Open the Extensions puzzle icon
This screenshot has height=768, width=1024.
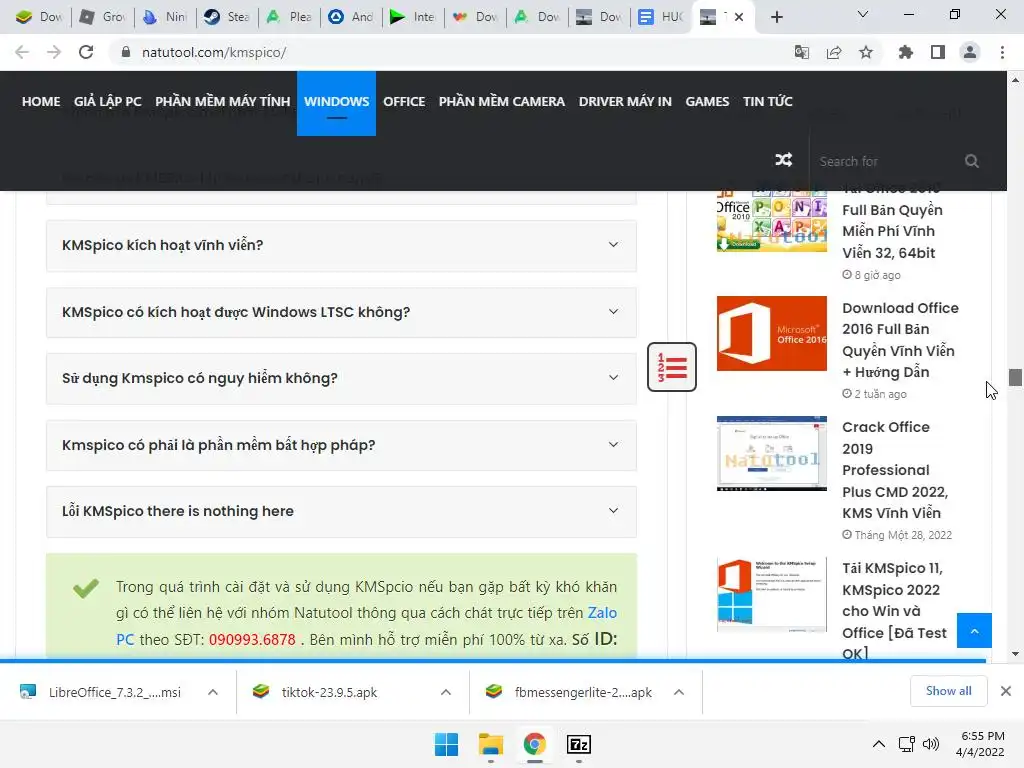pos(906,52)
